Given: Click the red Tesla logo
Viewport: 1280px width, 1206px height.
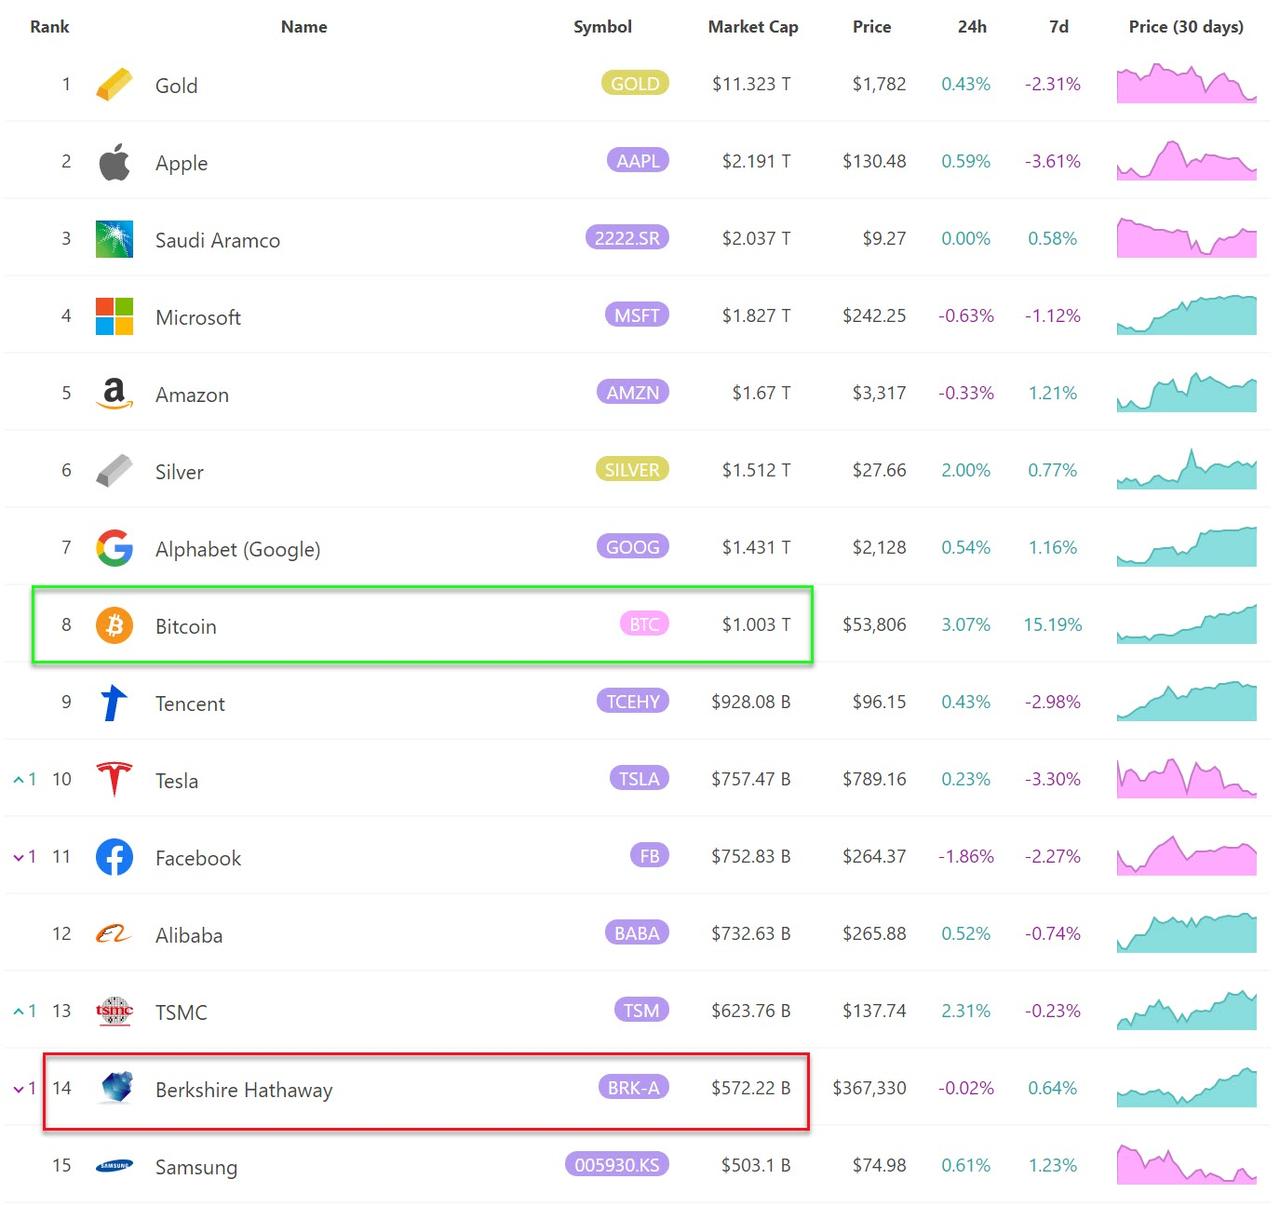Looking at the screenshot, I should click(x=114, y=779).
